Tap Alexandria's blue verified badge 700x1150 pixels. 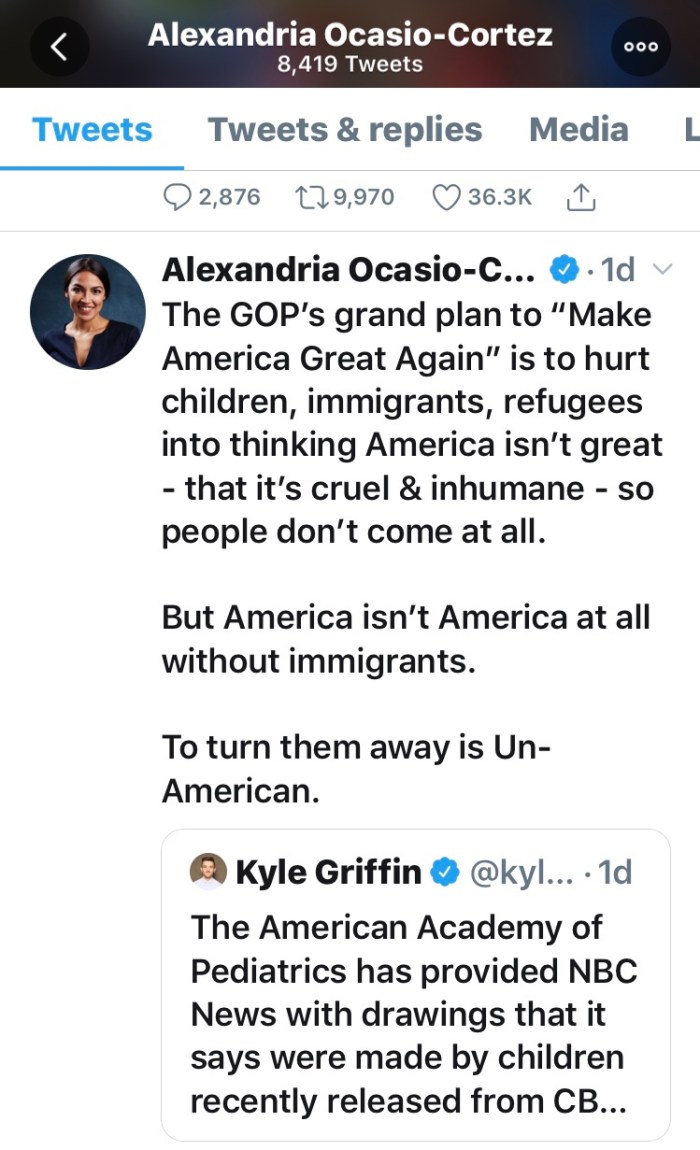[565, 269]
